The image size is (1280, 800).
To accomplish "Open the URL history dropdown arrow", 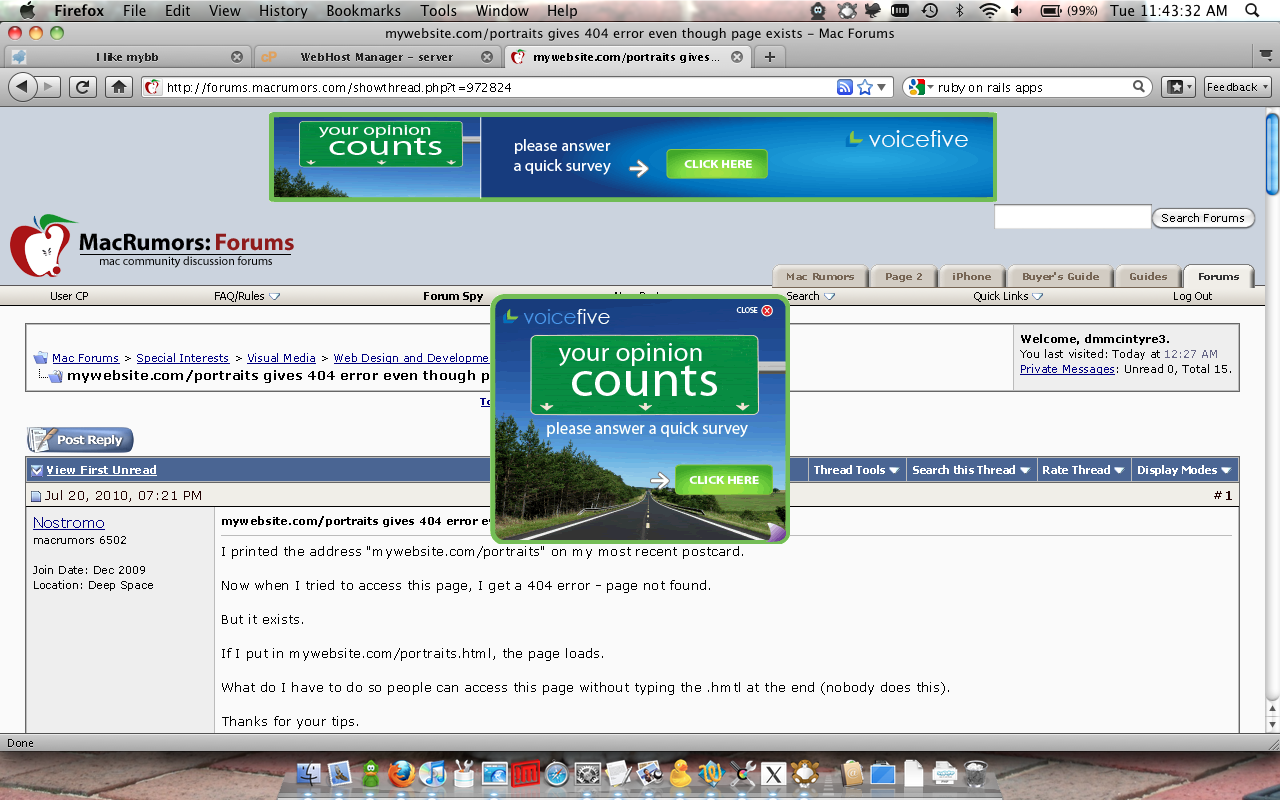I will [x=883, y=87].
